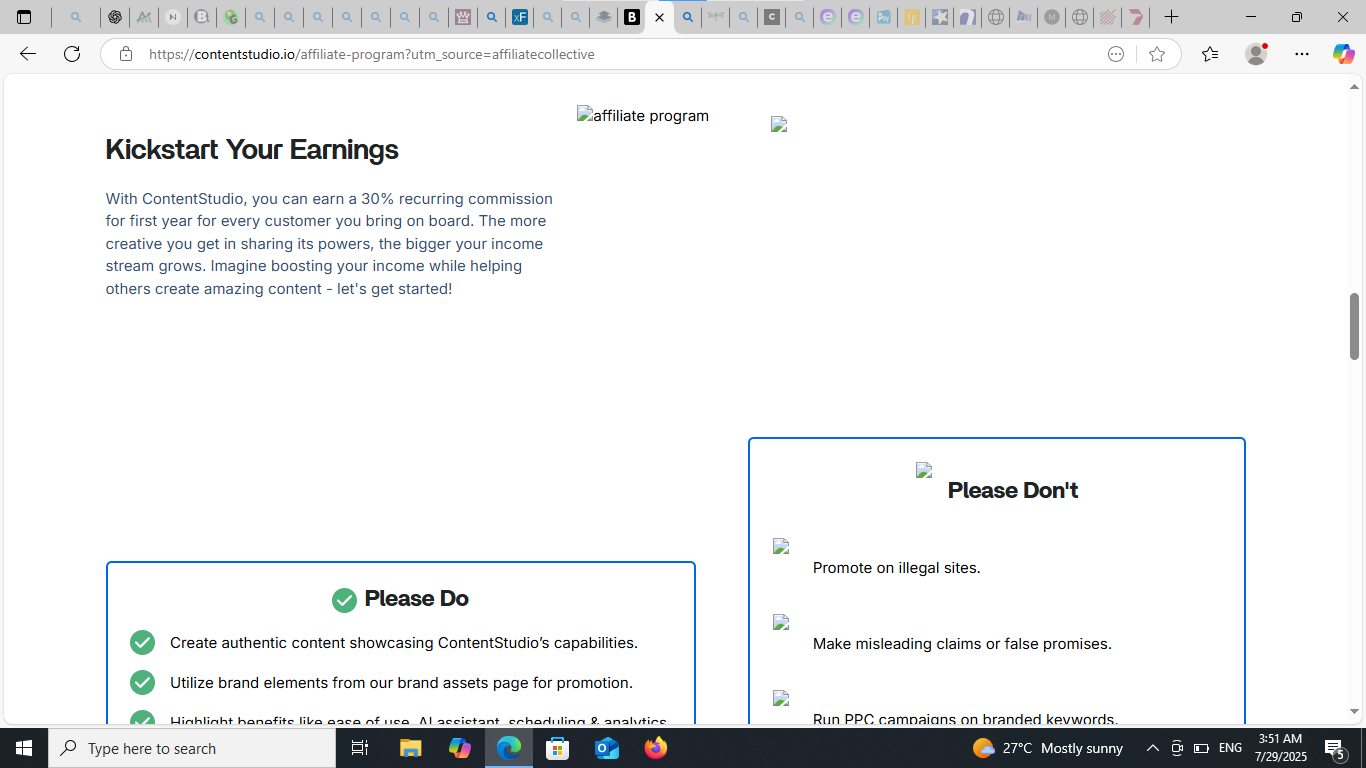Open Outlook from the taskbar

coord(607,748)
